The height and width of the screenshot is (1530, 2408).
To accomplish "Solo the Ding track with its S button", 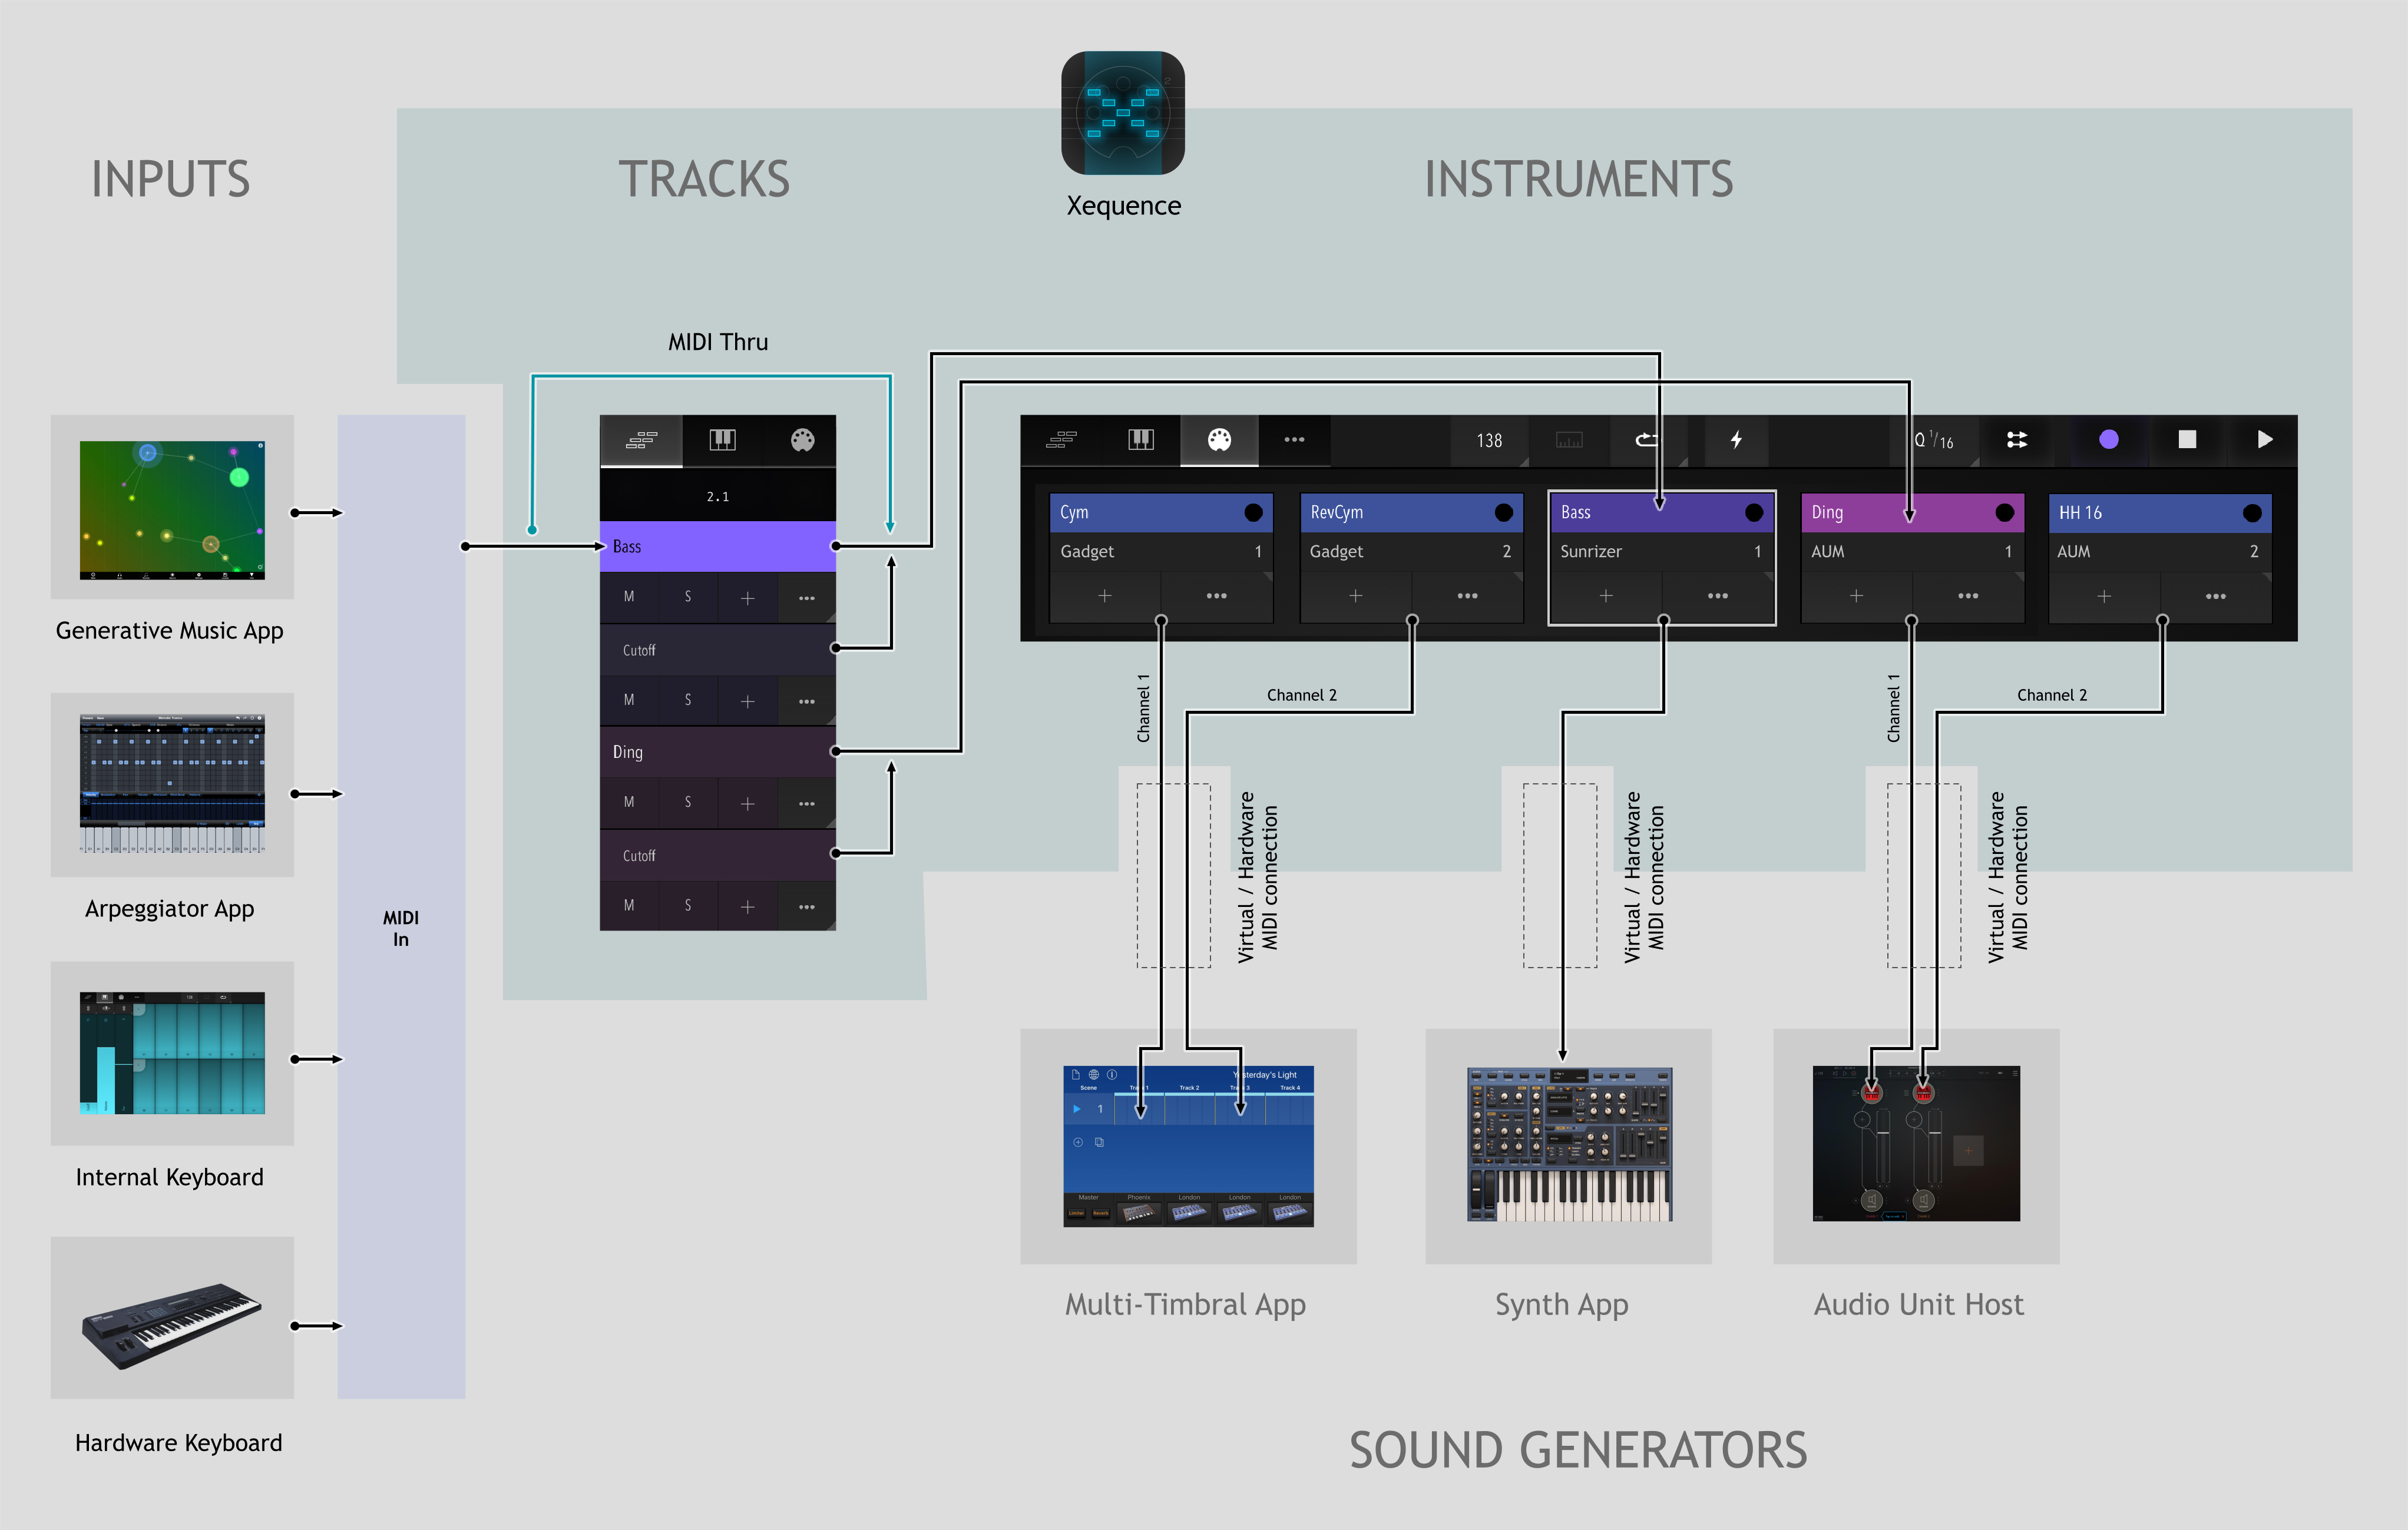I will pyautogui.click(x=688, y=802).
